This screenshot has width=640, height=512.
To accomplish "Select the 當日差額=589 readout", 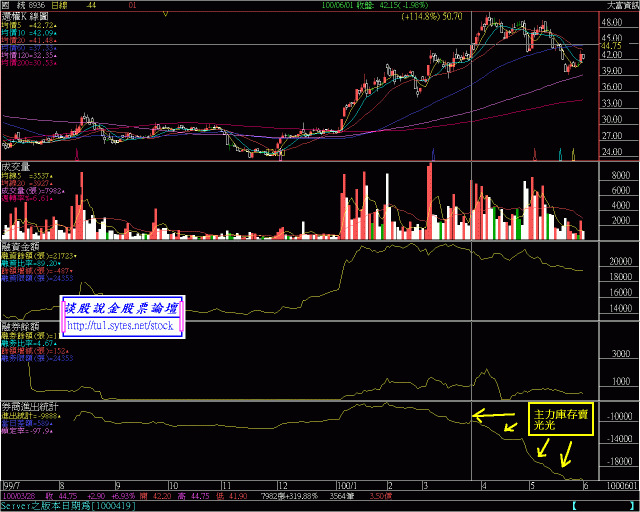I will [x=27, y=423].
